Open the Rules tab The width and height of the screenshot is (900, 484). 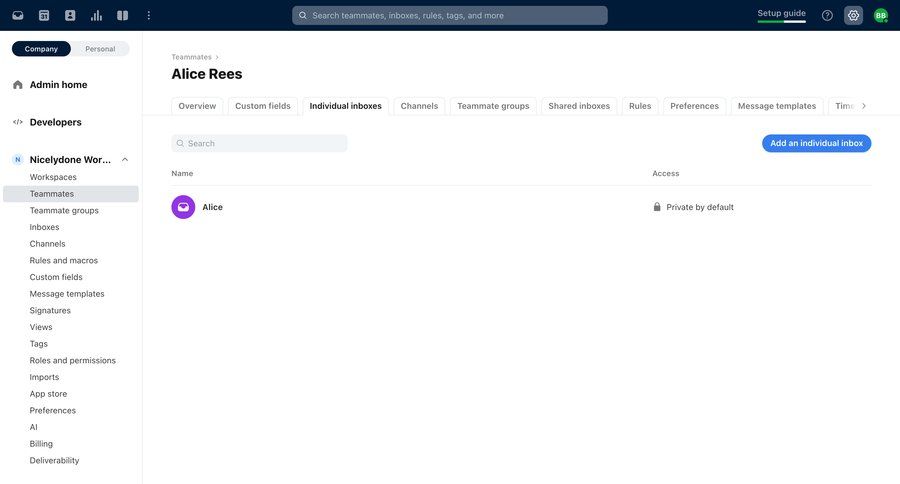point(640,106)
